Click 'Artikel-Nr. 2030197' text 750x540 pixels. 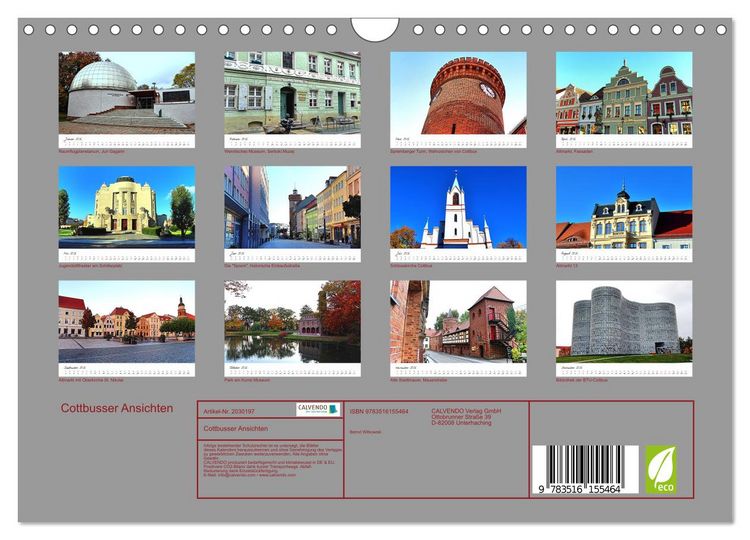click(x=229, y=411)
